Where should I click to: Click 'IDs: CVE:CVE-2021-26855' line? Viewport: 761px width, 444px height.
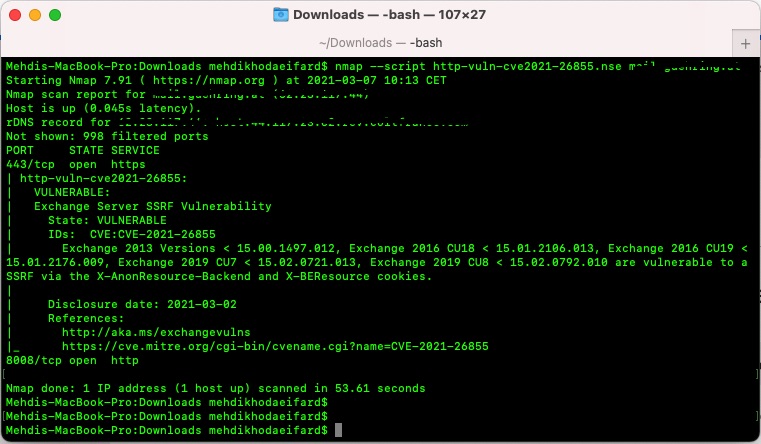coord(132,234)
